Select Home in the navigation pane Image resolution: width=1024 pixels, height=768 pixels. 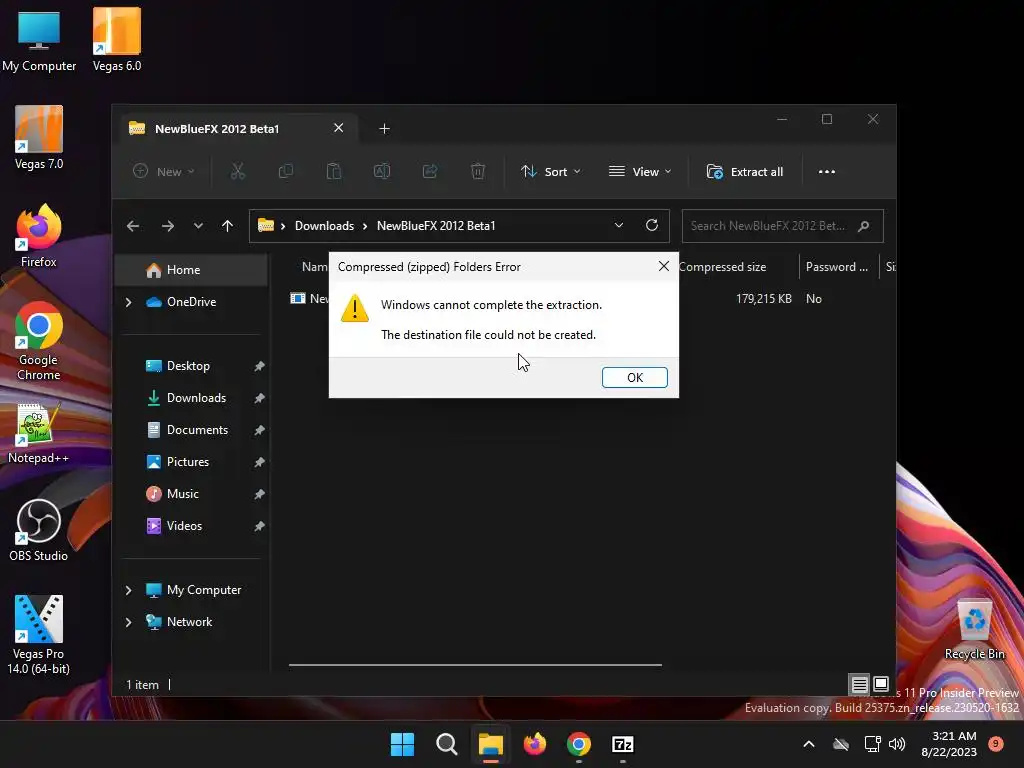coord(191,270)
